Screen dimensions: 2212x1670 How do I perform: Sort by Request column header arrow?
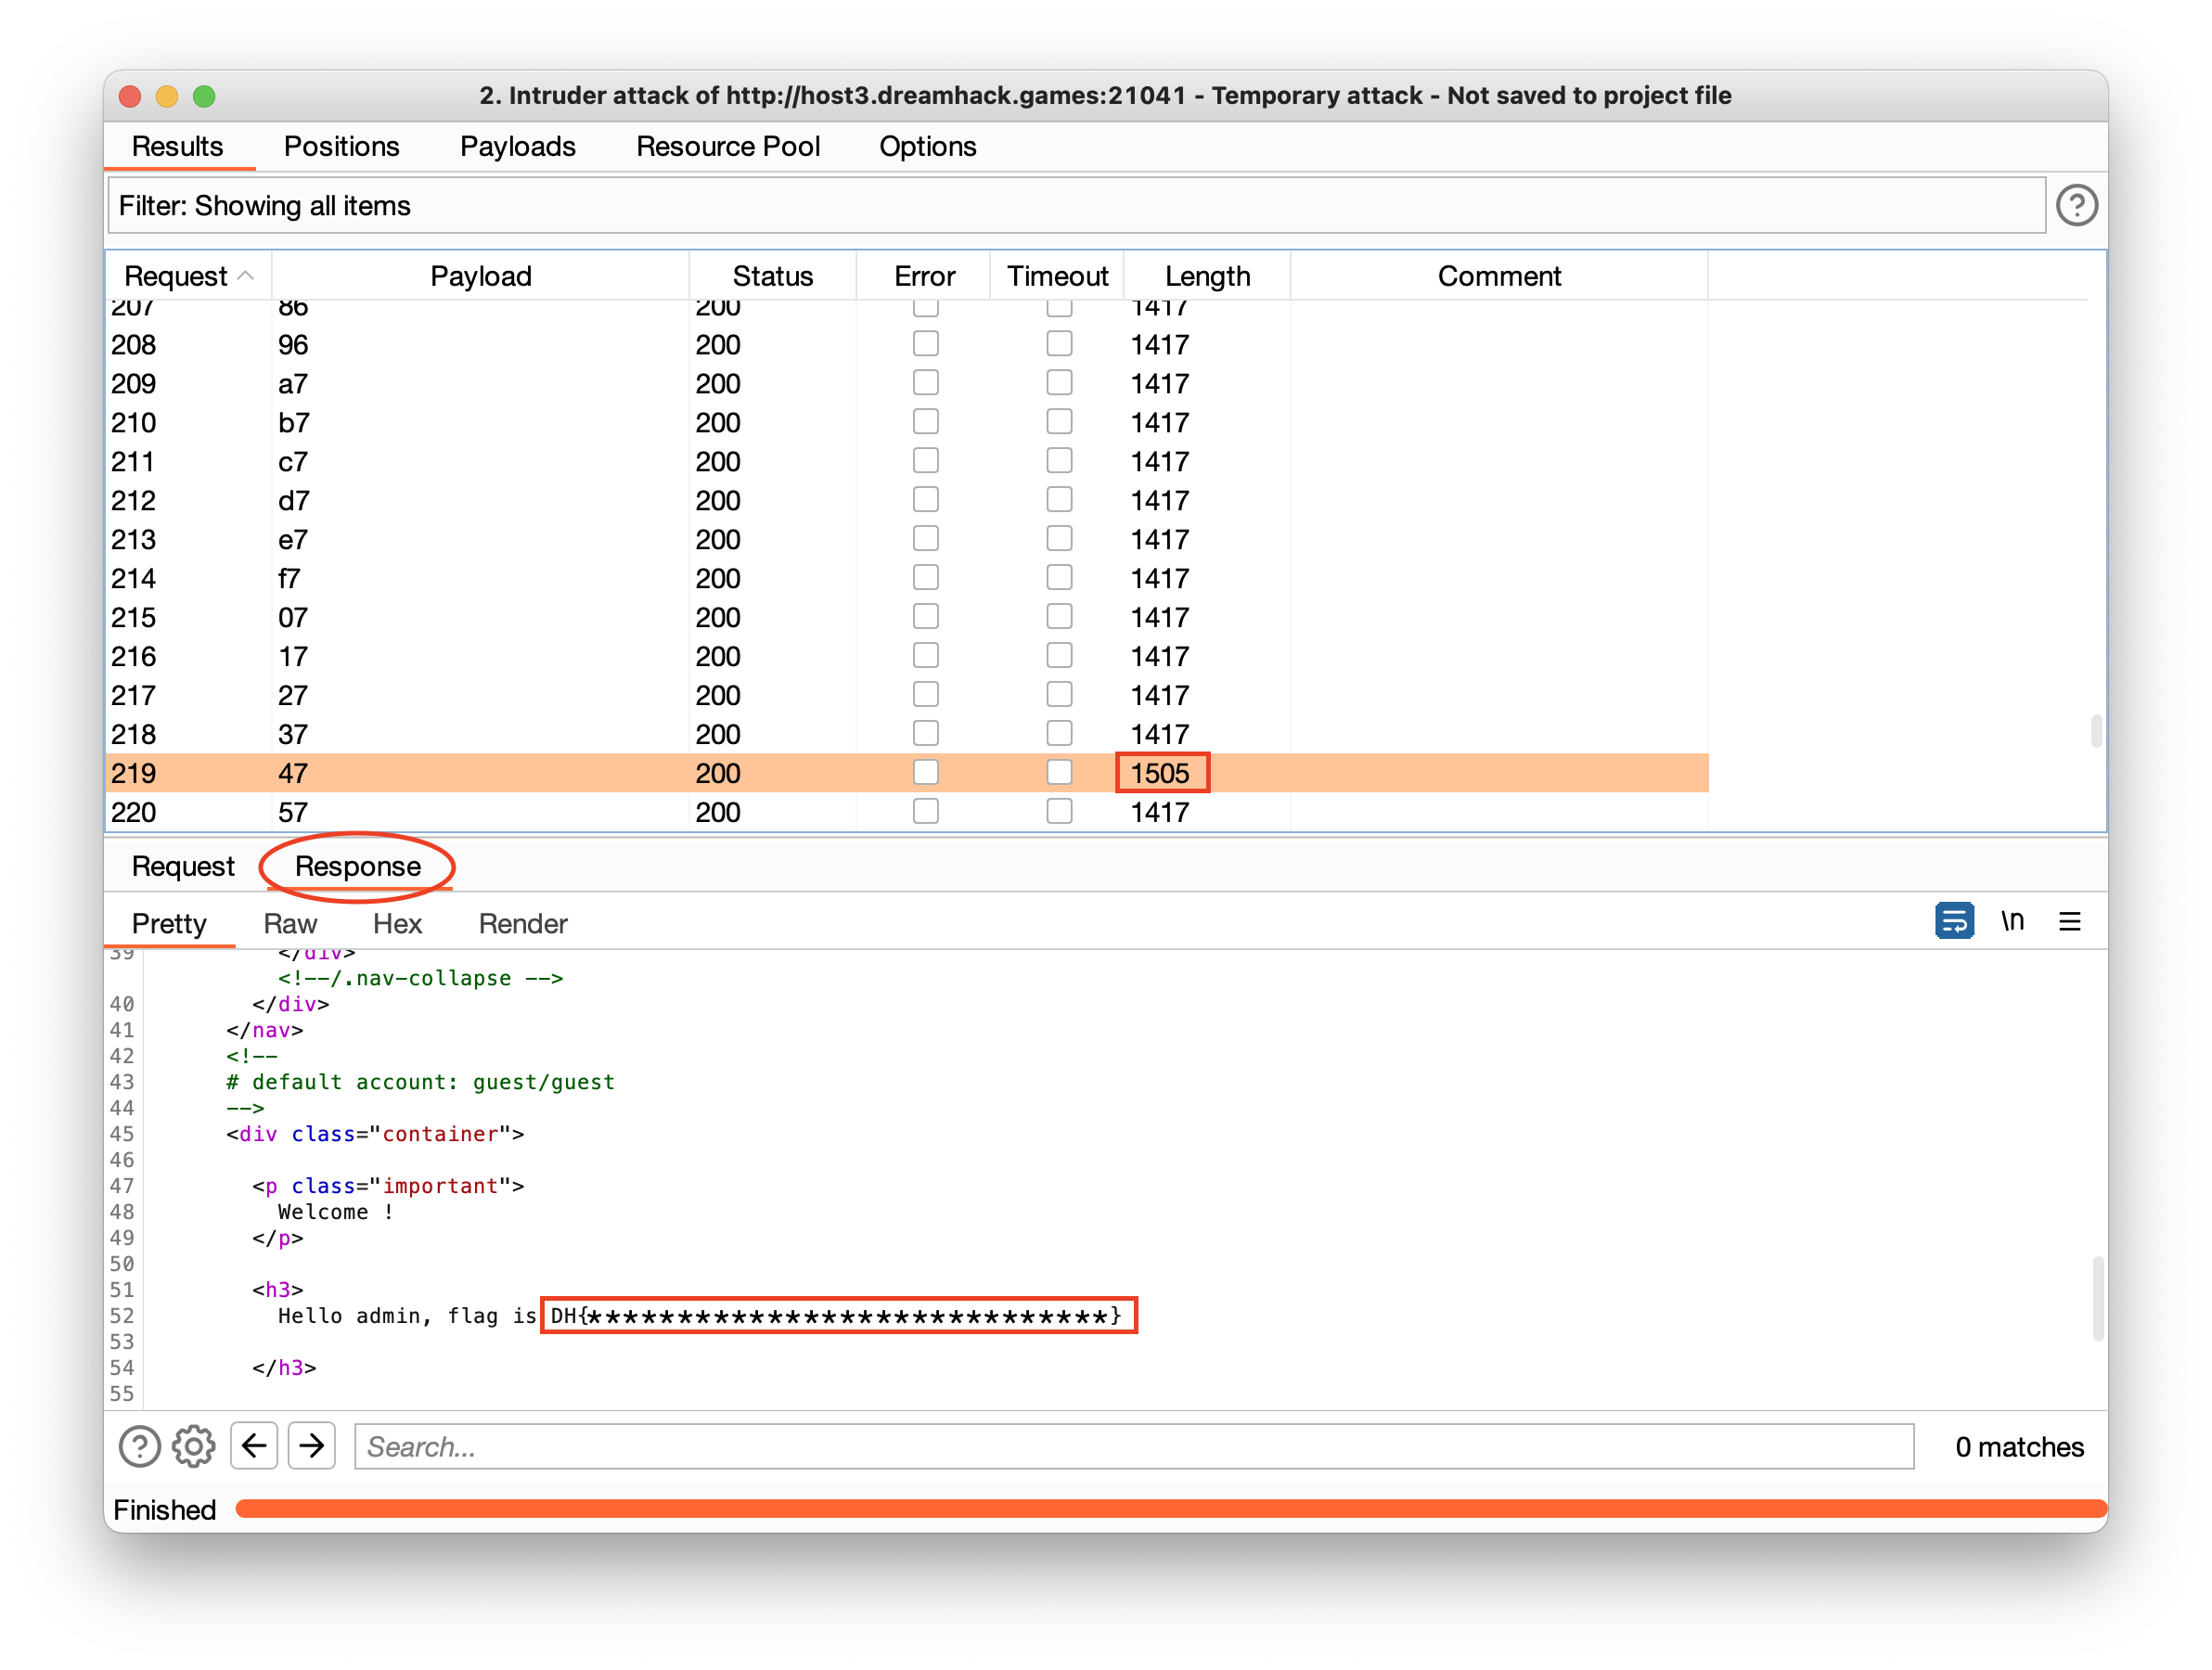[246, 276]
